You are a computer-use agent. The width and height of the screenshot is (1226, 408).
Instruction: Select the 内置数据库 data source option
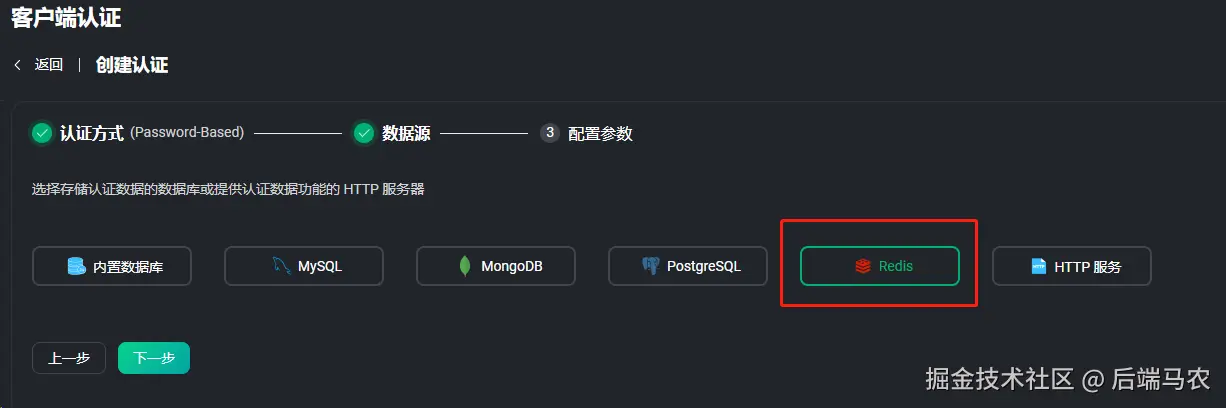tap(112, 266)
